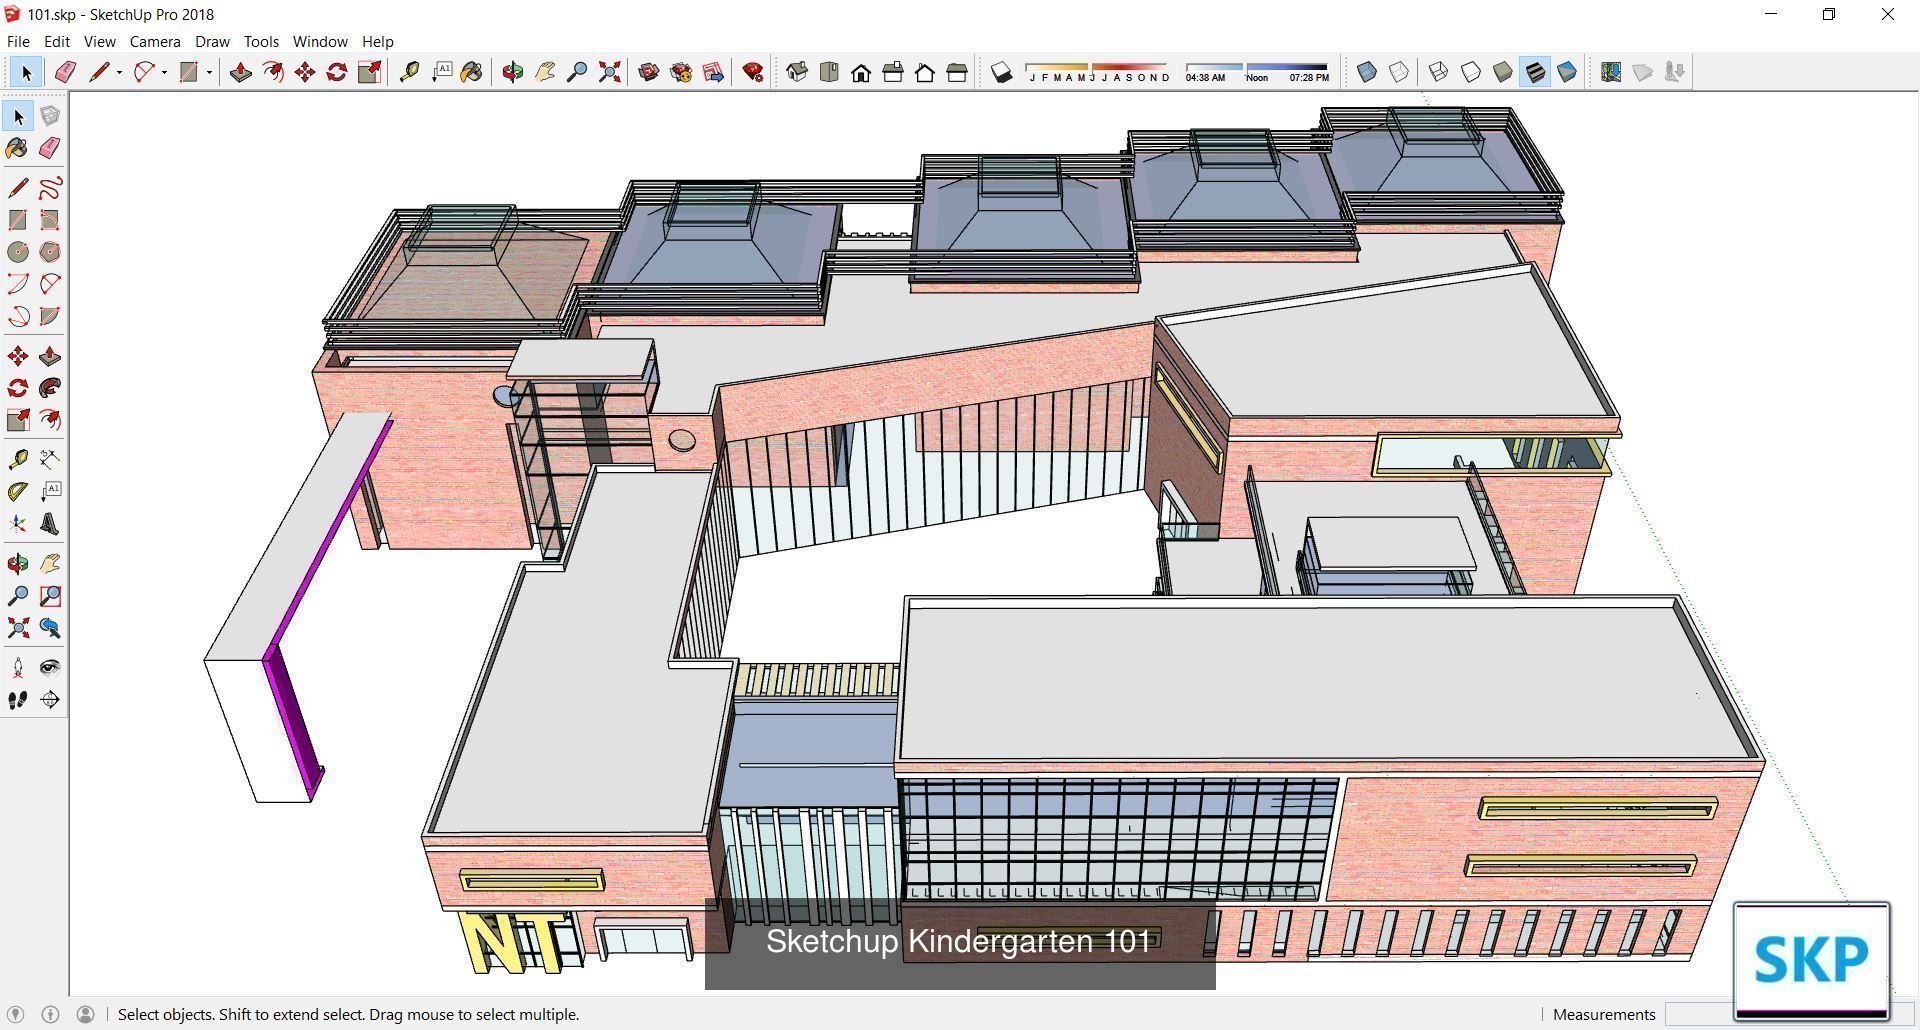Image resolution: width=1920 pixels, height=1030 pixels.
Task: Activate the Look Around eye tool
Action: click(50, 668)
